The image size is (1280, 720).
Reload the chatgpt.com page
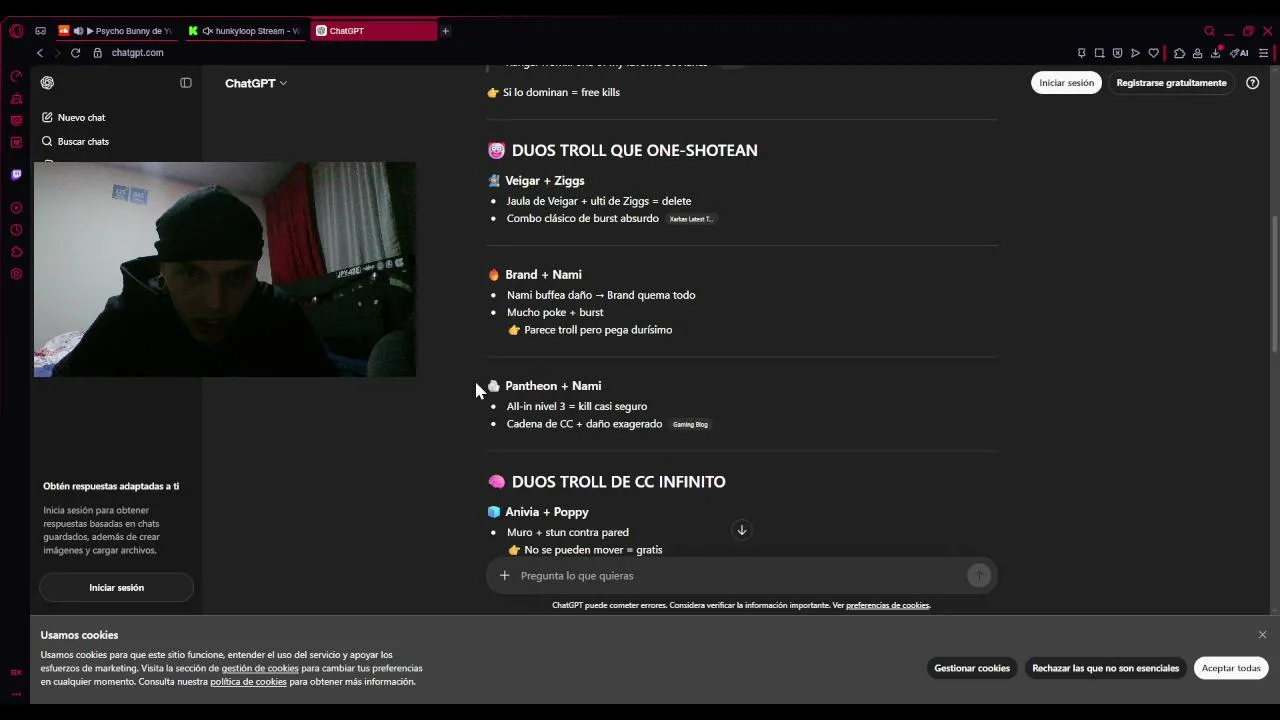[x=75, y=53]
